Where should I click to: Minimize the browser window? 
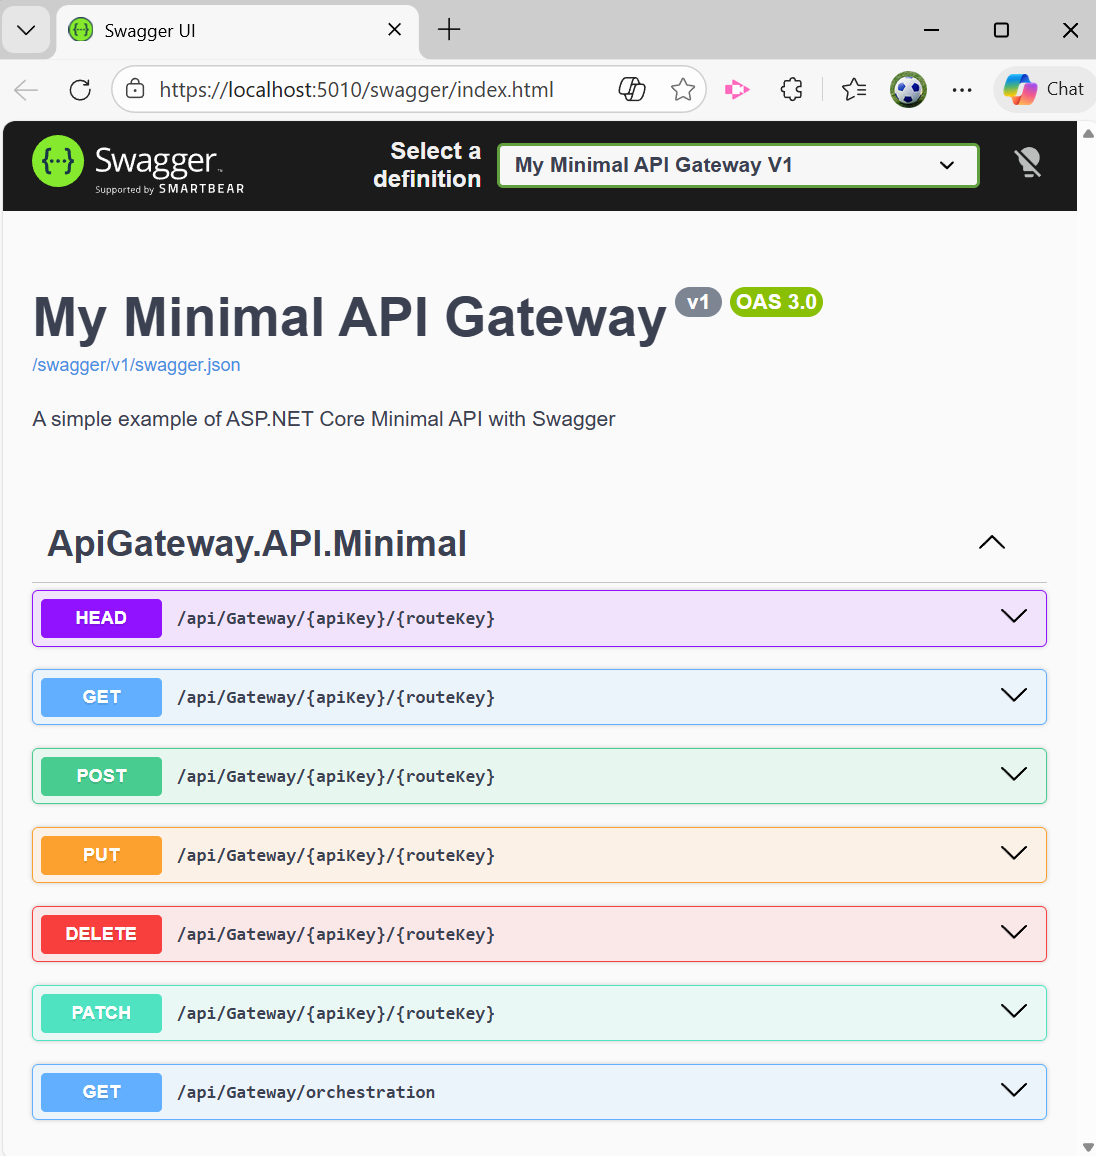932,30
